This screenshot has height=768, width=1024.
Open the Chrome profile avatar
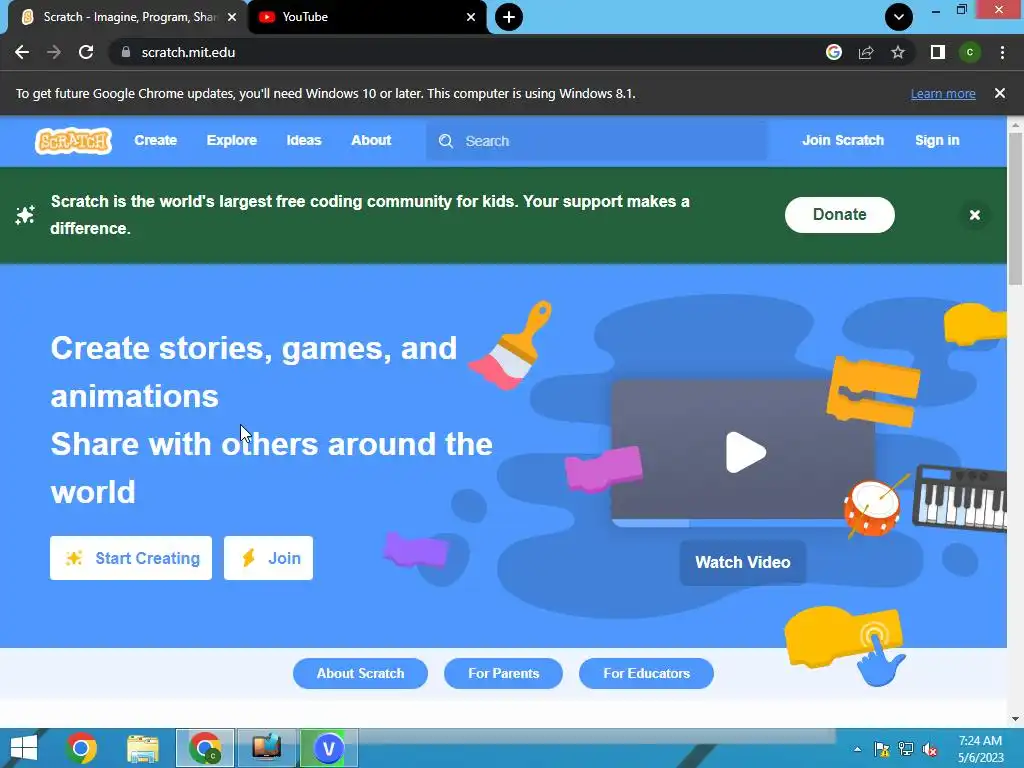(970, 52)
